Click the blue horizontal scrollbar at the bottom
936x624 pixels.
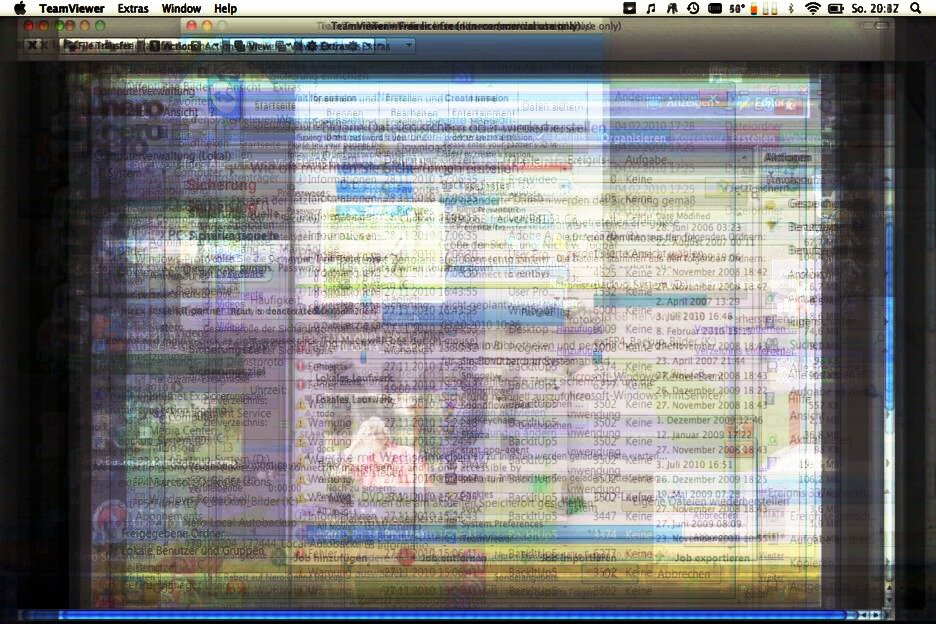point(452,614)
